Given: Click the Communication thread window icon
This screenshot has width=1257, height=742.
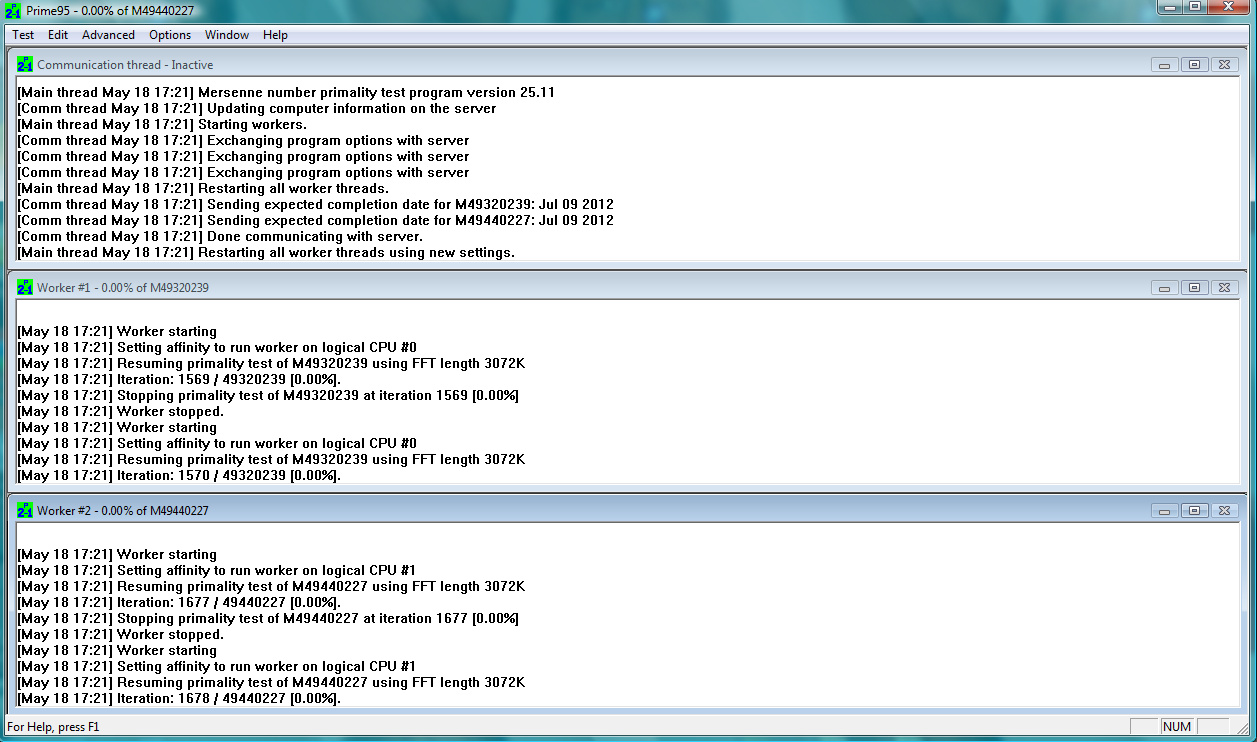Looking at the screenshot, I should point(25,65).
